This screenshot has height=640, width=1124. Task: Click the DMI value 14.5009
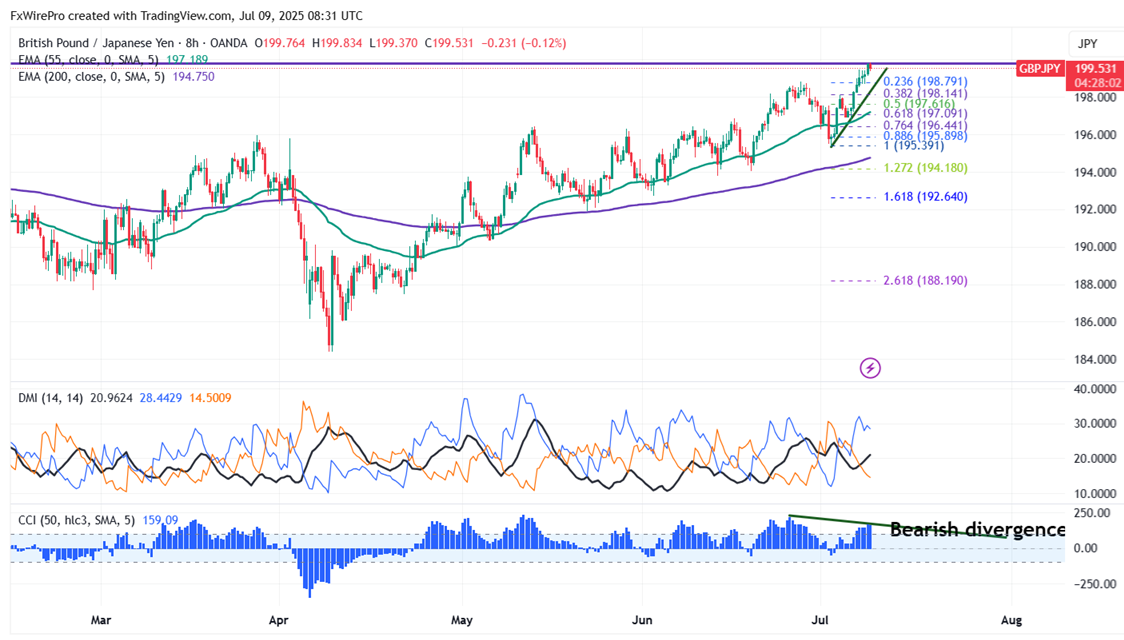210,398
